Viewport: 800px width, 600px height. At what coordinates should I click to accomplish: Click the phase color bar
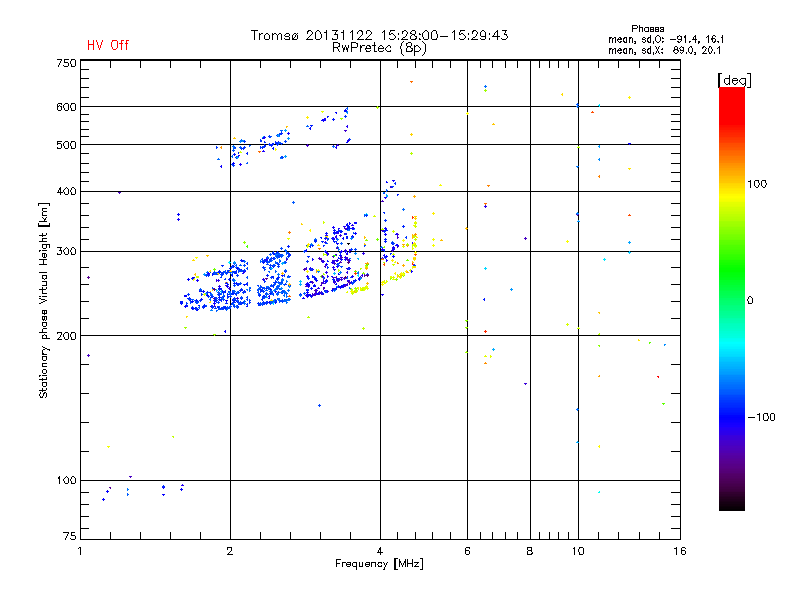click(732, 298)
